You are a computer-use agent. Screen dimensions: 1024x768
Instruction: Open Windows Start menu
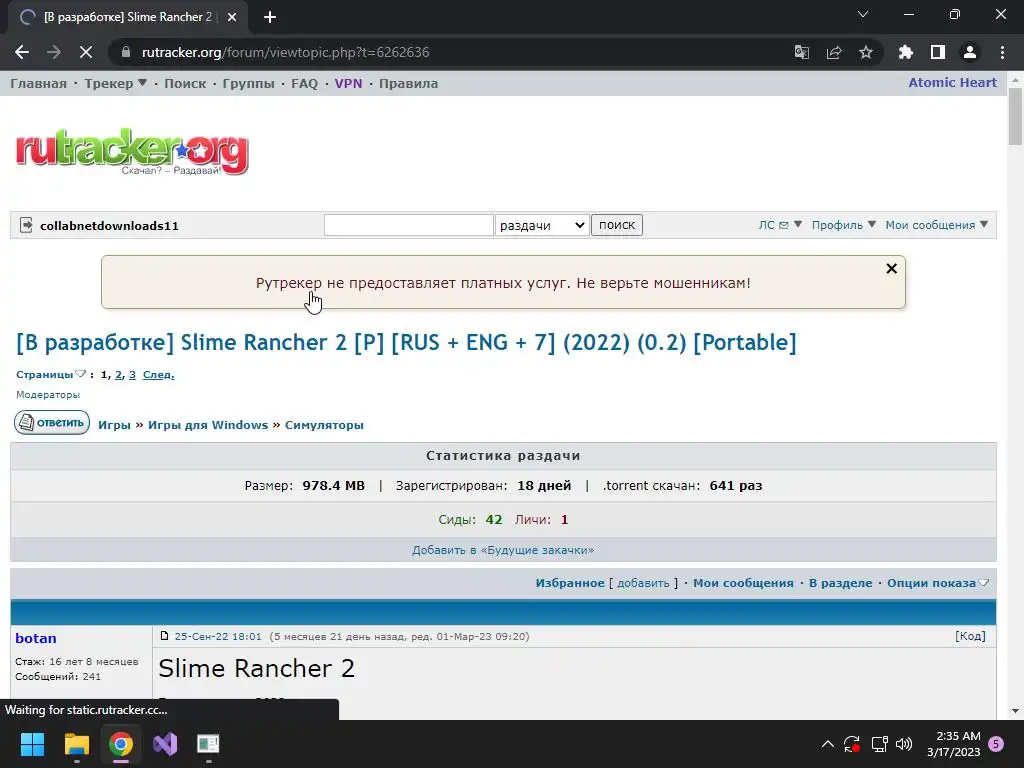tap(32, 744)
